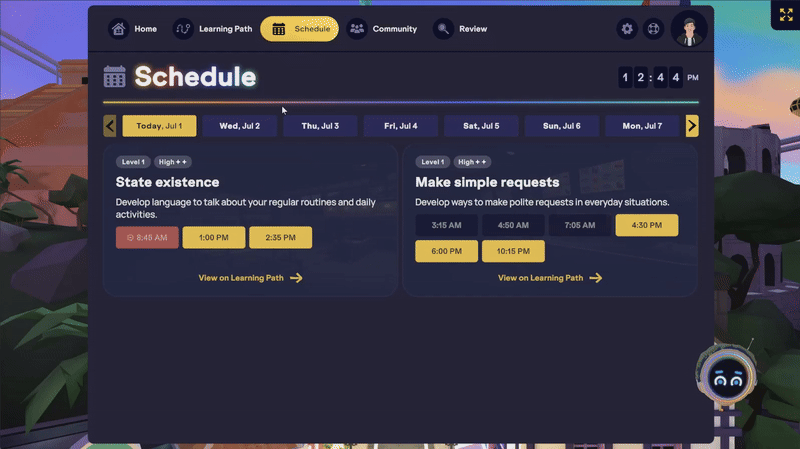
Task: Select the Fri, Jul 4 date tab
Action: 402,126
